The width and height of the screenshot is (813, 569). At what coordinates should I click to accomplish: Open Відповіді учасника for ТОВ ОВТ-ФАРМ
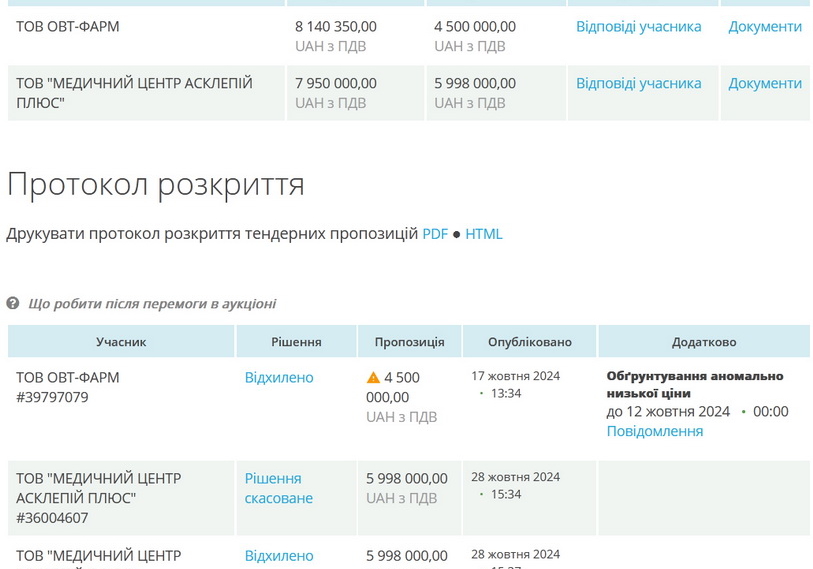638,27
